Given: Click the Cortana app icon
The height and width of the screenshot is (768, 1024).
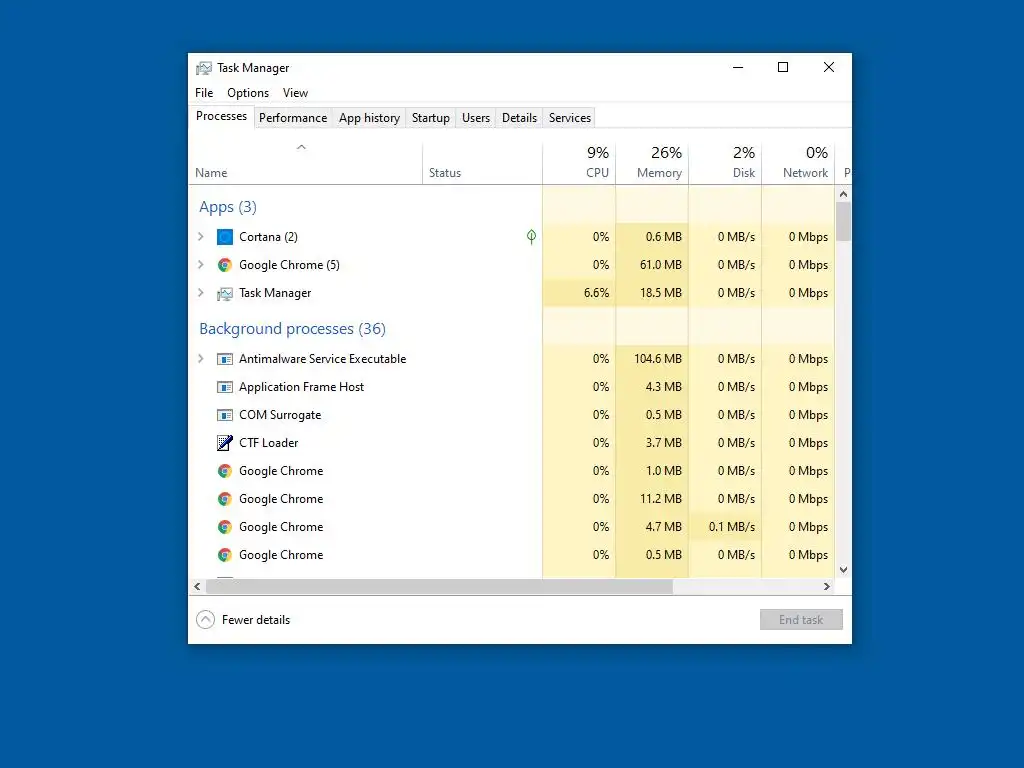Looking at the screenshot, I should pos(225,237).
